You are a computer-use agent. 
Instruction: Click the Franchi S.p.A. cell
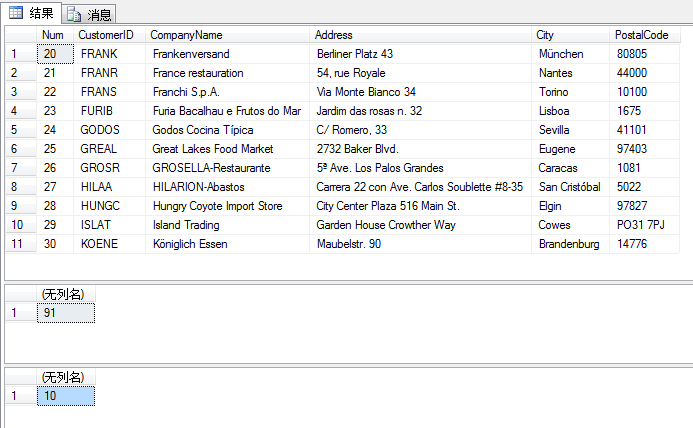click(x=227, y=92)
